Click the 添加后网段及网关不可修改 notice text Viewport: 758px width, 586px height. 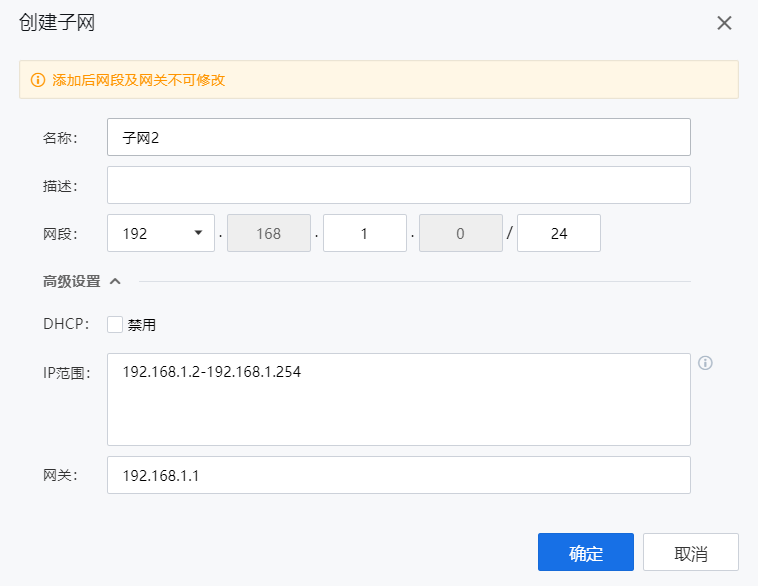(x=139, y=80)
